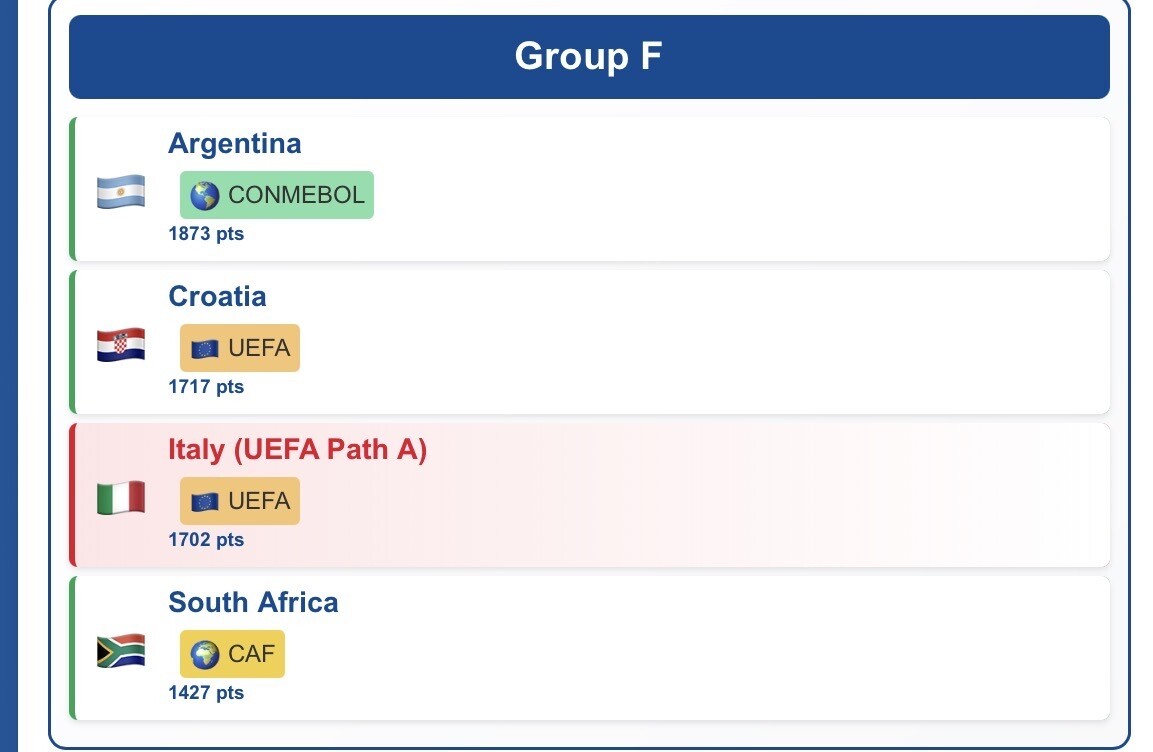Click South Africa's 1427 pts ranking text
Viewport: 1153px width, 752px height.
[x=206, y=693]
